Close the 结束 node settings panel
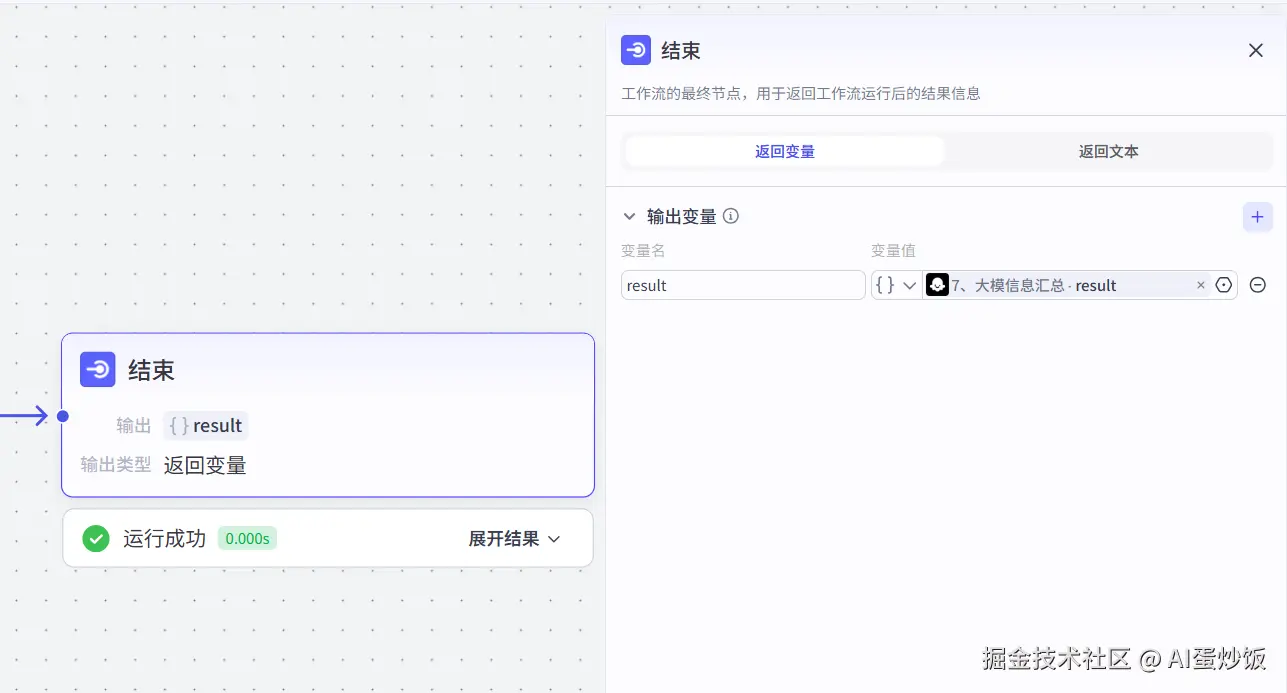Viewport: 1287px width, 693px height. coord(1256,51)
